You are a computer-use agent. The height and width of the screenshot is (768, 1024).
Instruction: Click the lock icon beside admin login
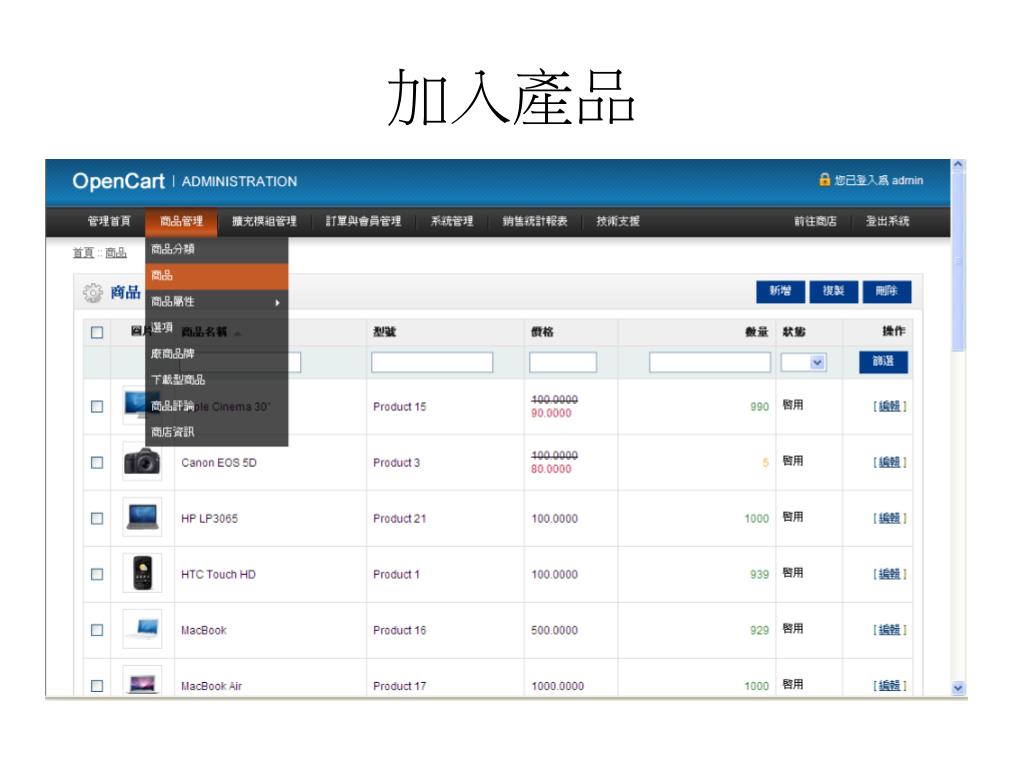coord(825,180)
